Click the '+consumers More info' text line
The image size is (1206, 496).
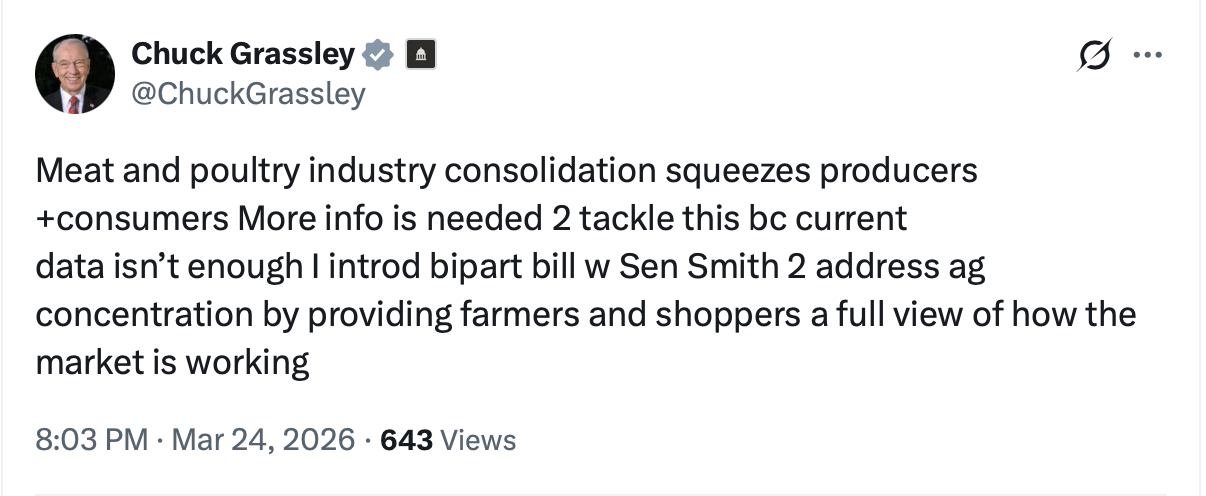pyautogui.click(x=176, y=219)
